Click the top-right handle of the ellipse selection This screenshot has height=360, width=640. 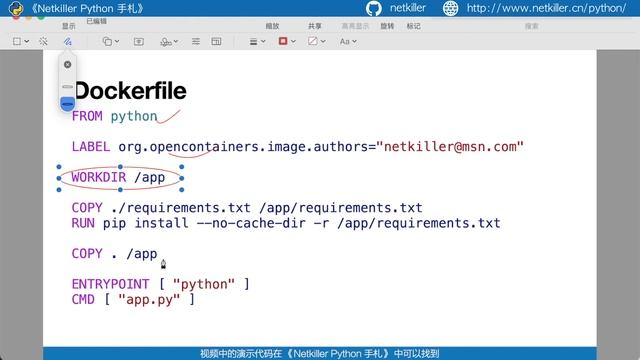182,167
